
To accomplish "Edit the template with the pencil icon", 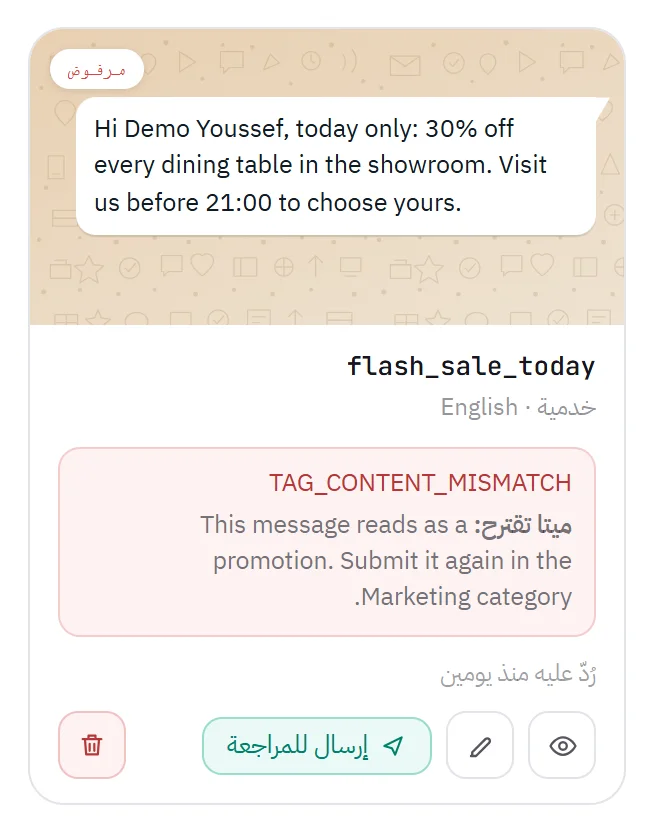I will coord(480,745).
